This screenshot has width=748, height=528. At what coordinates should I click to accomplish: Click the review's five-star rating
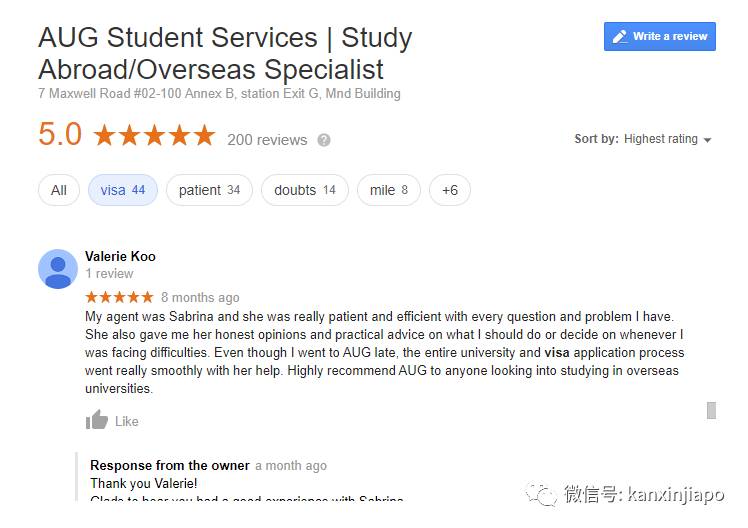[x=119, y=297]
